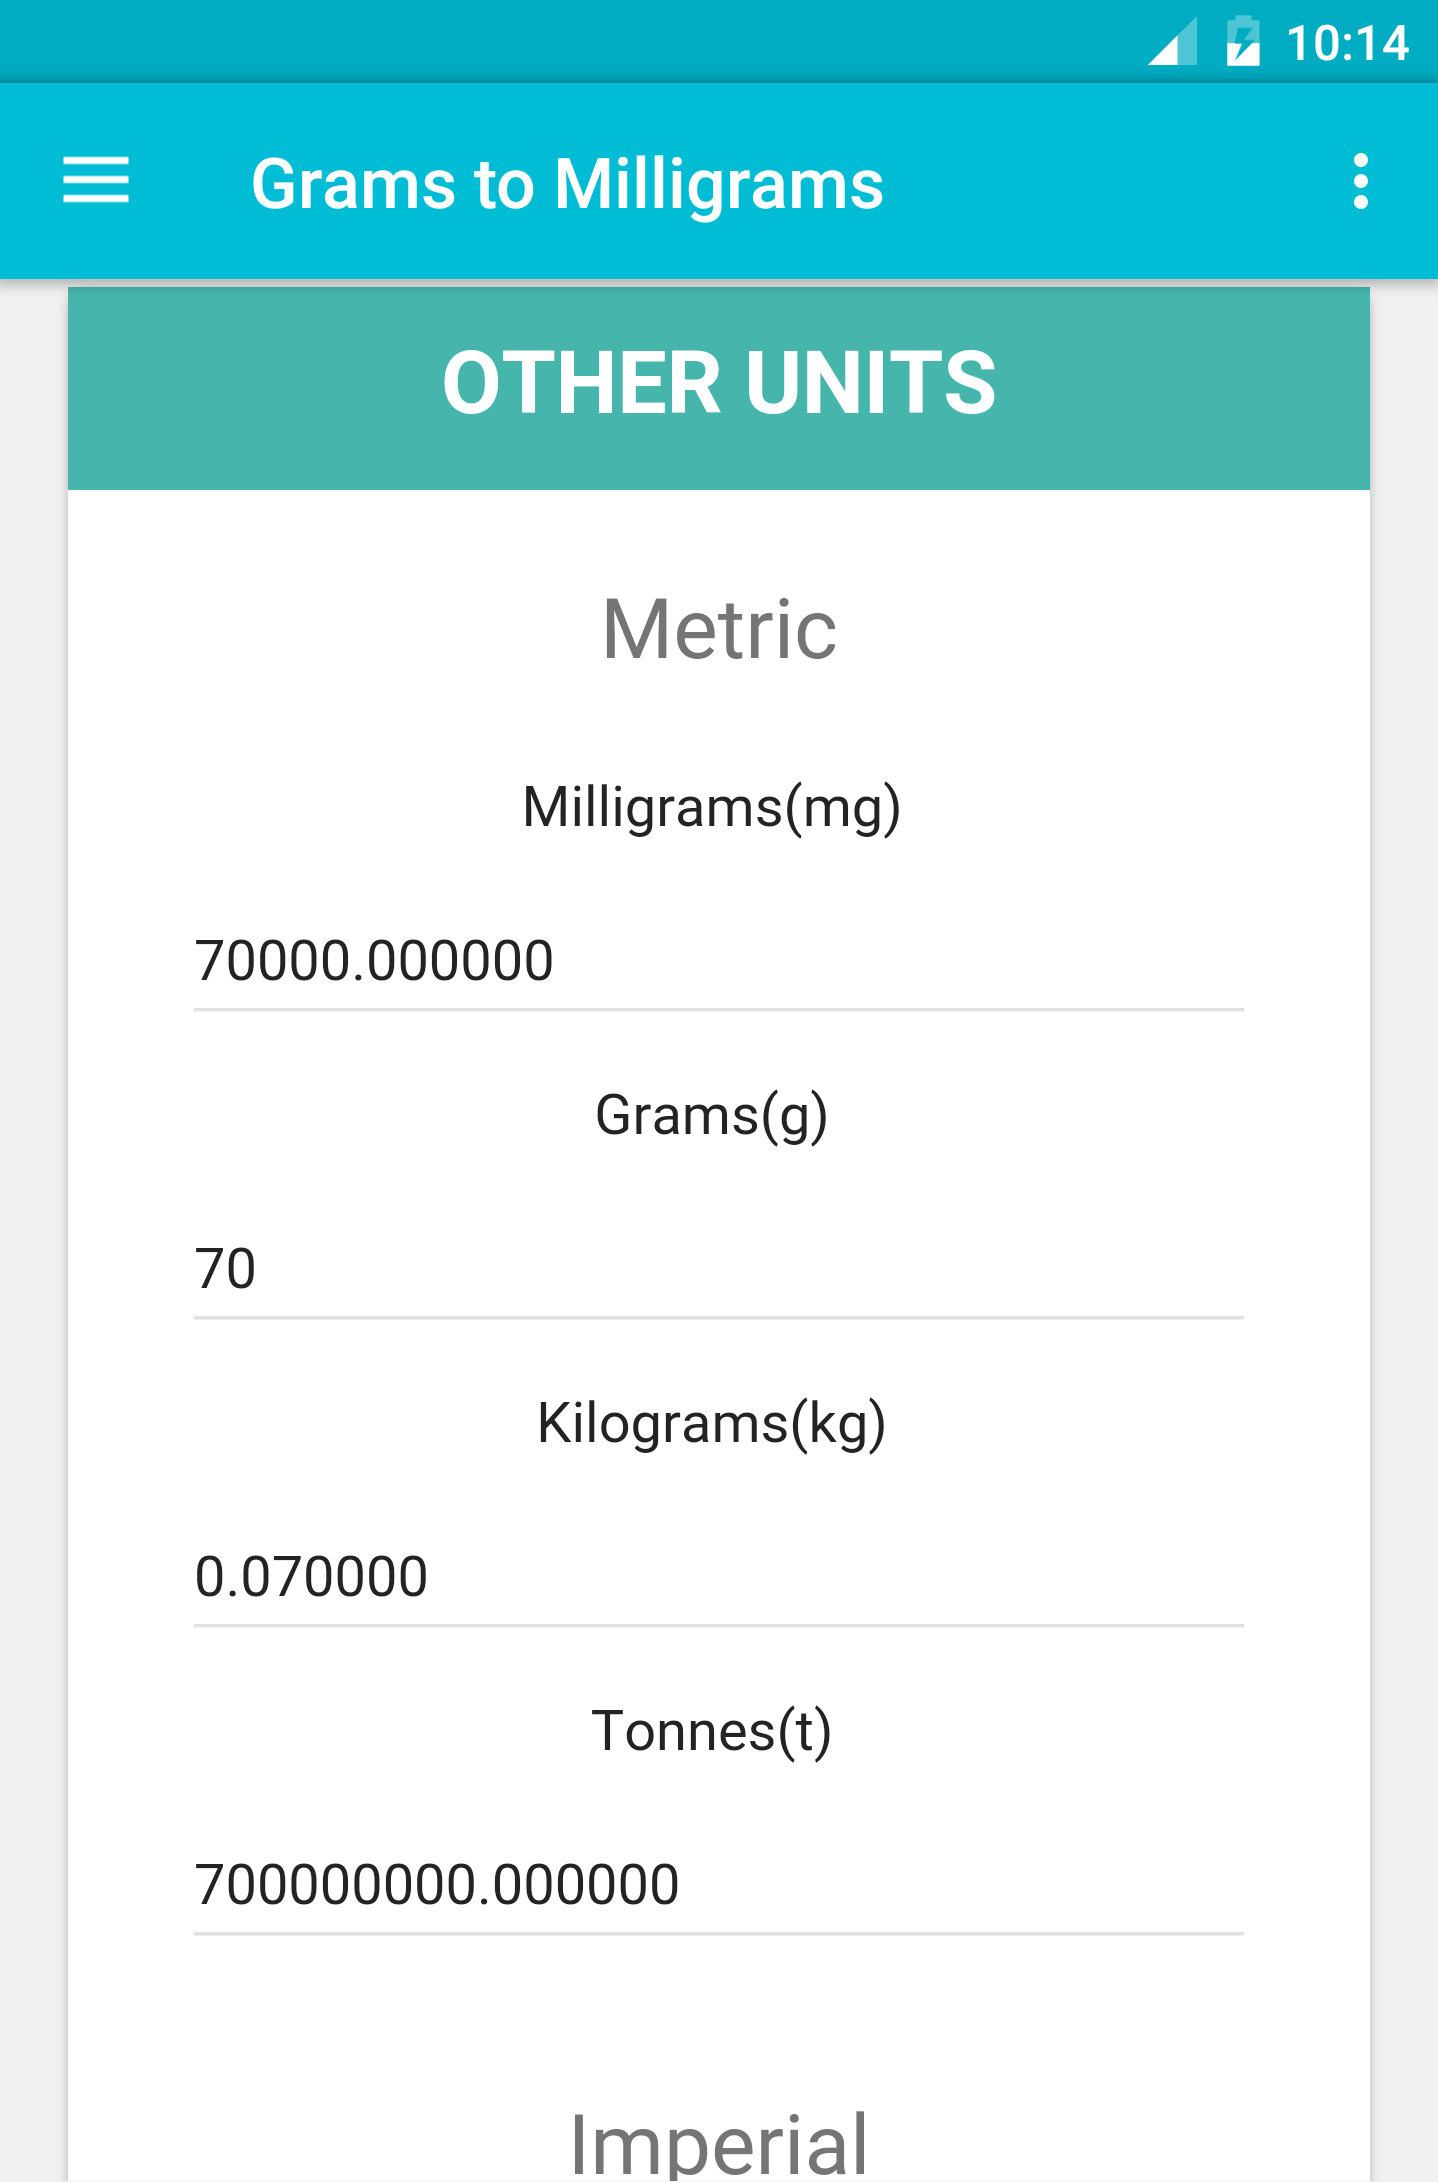The height and width of the screenshot is (2182, 1438).
Task: Open the three-dot overflow menu
Action: pyautogui.click(x=1360, y=181)
